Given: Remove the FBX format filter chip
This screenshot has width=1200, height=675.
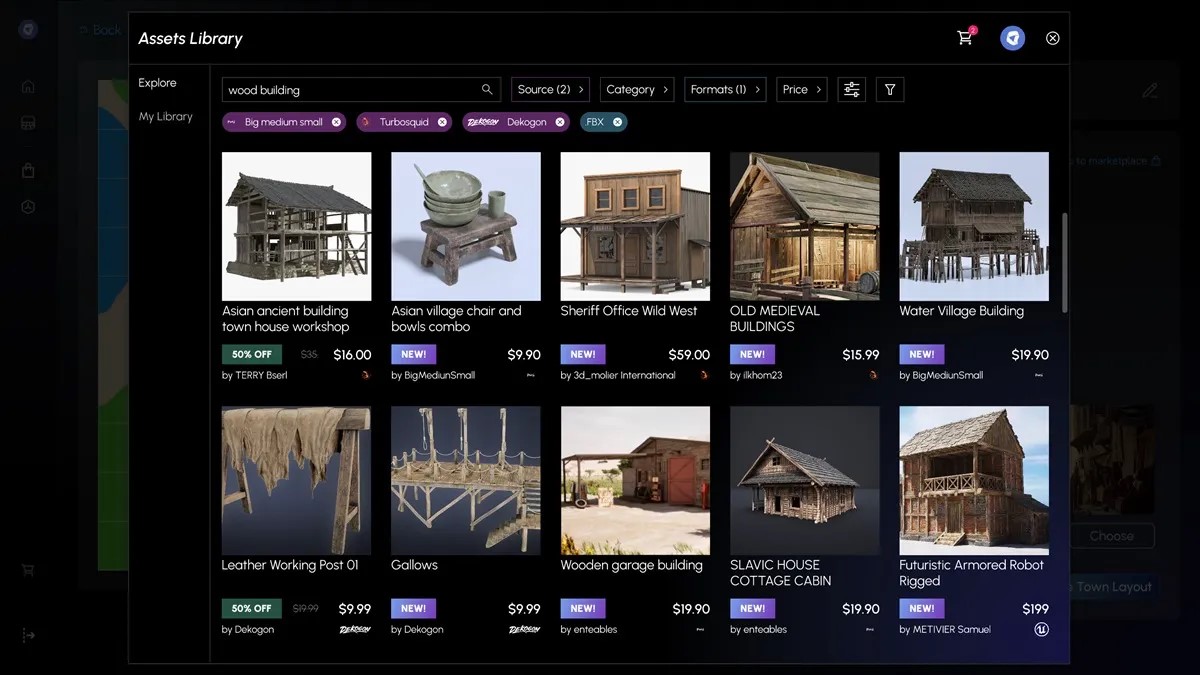Looking at the screenshot, I should (x=618, y=122).
